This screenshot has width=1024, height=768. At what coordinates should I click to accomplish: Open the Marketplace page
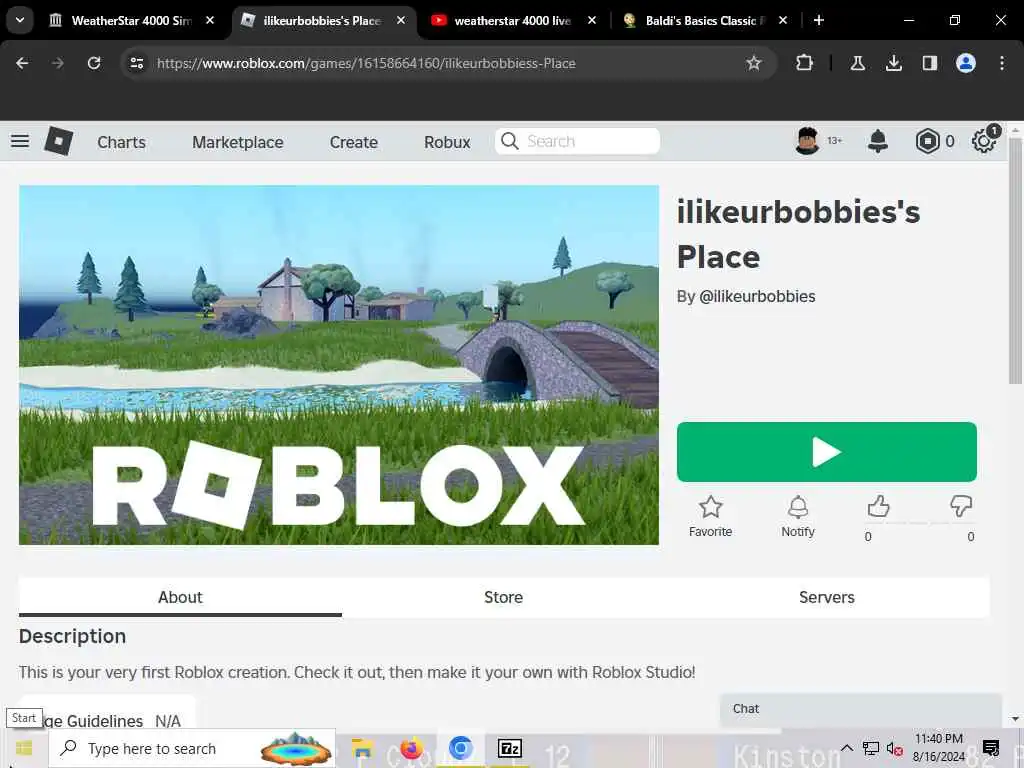pos(238,142)
